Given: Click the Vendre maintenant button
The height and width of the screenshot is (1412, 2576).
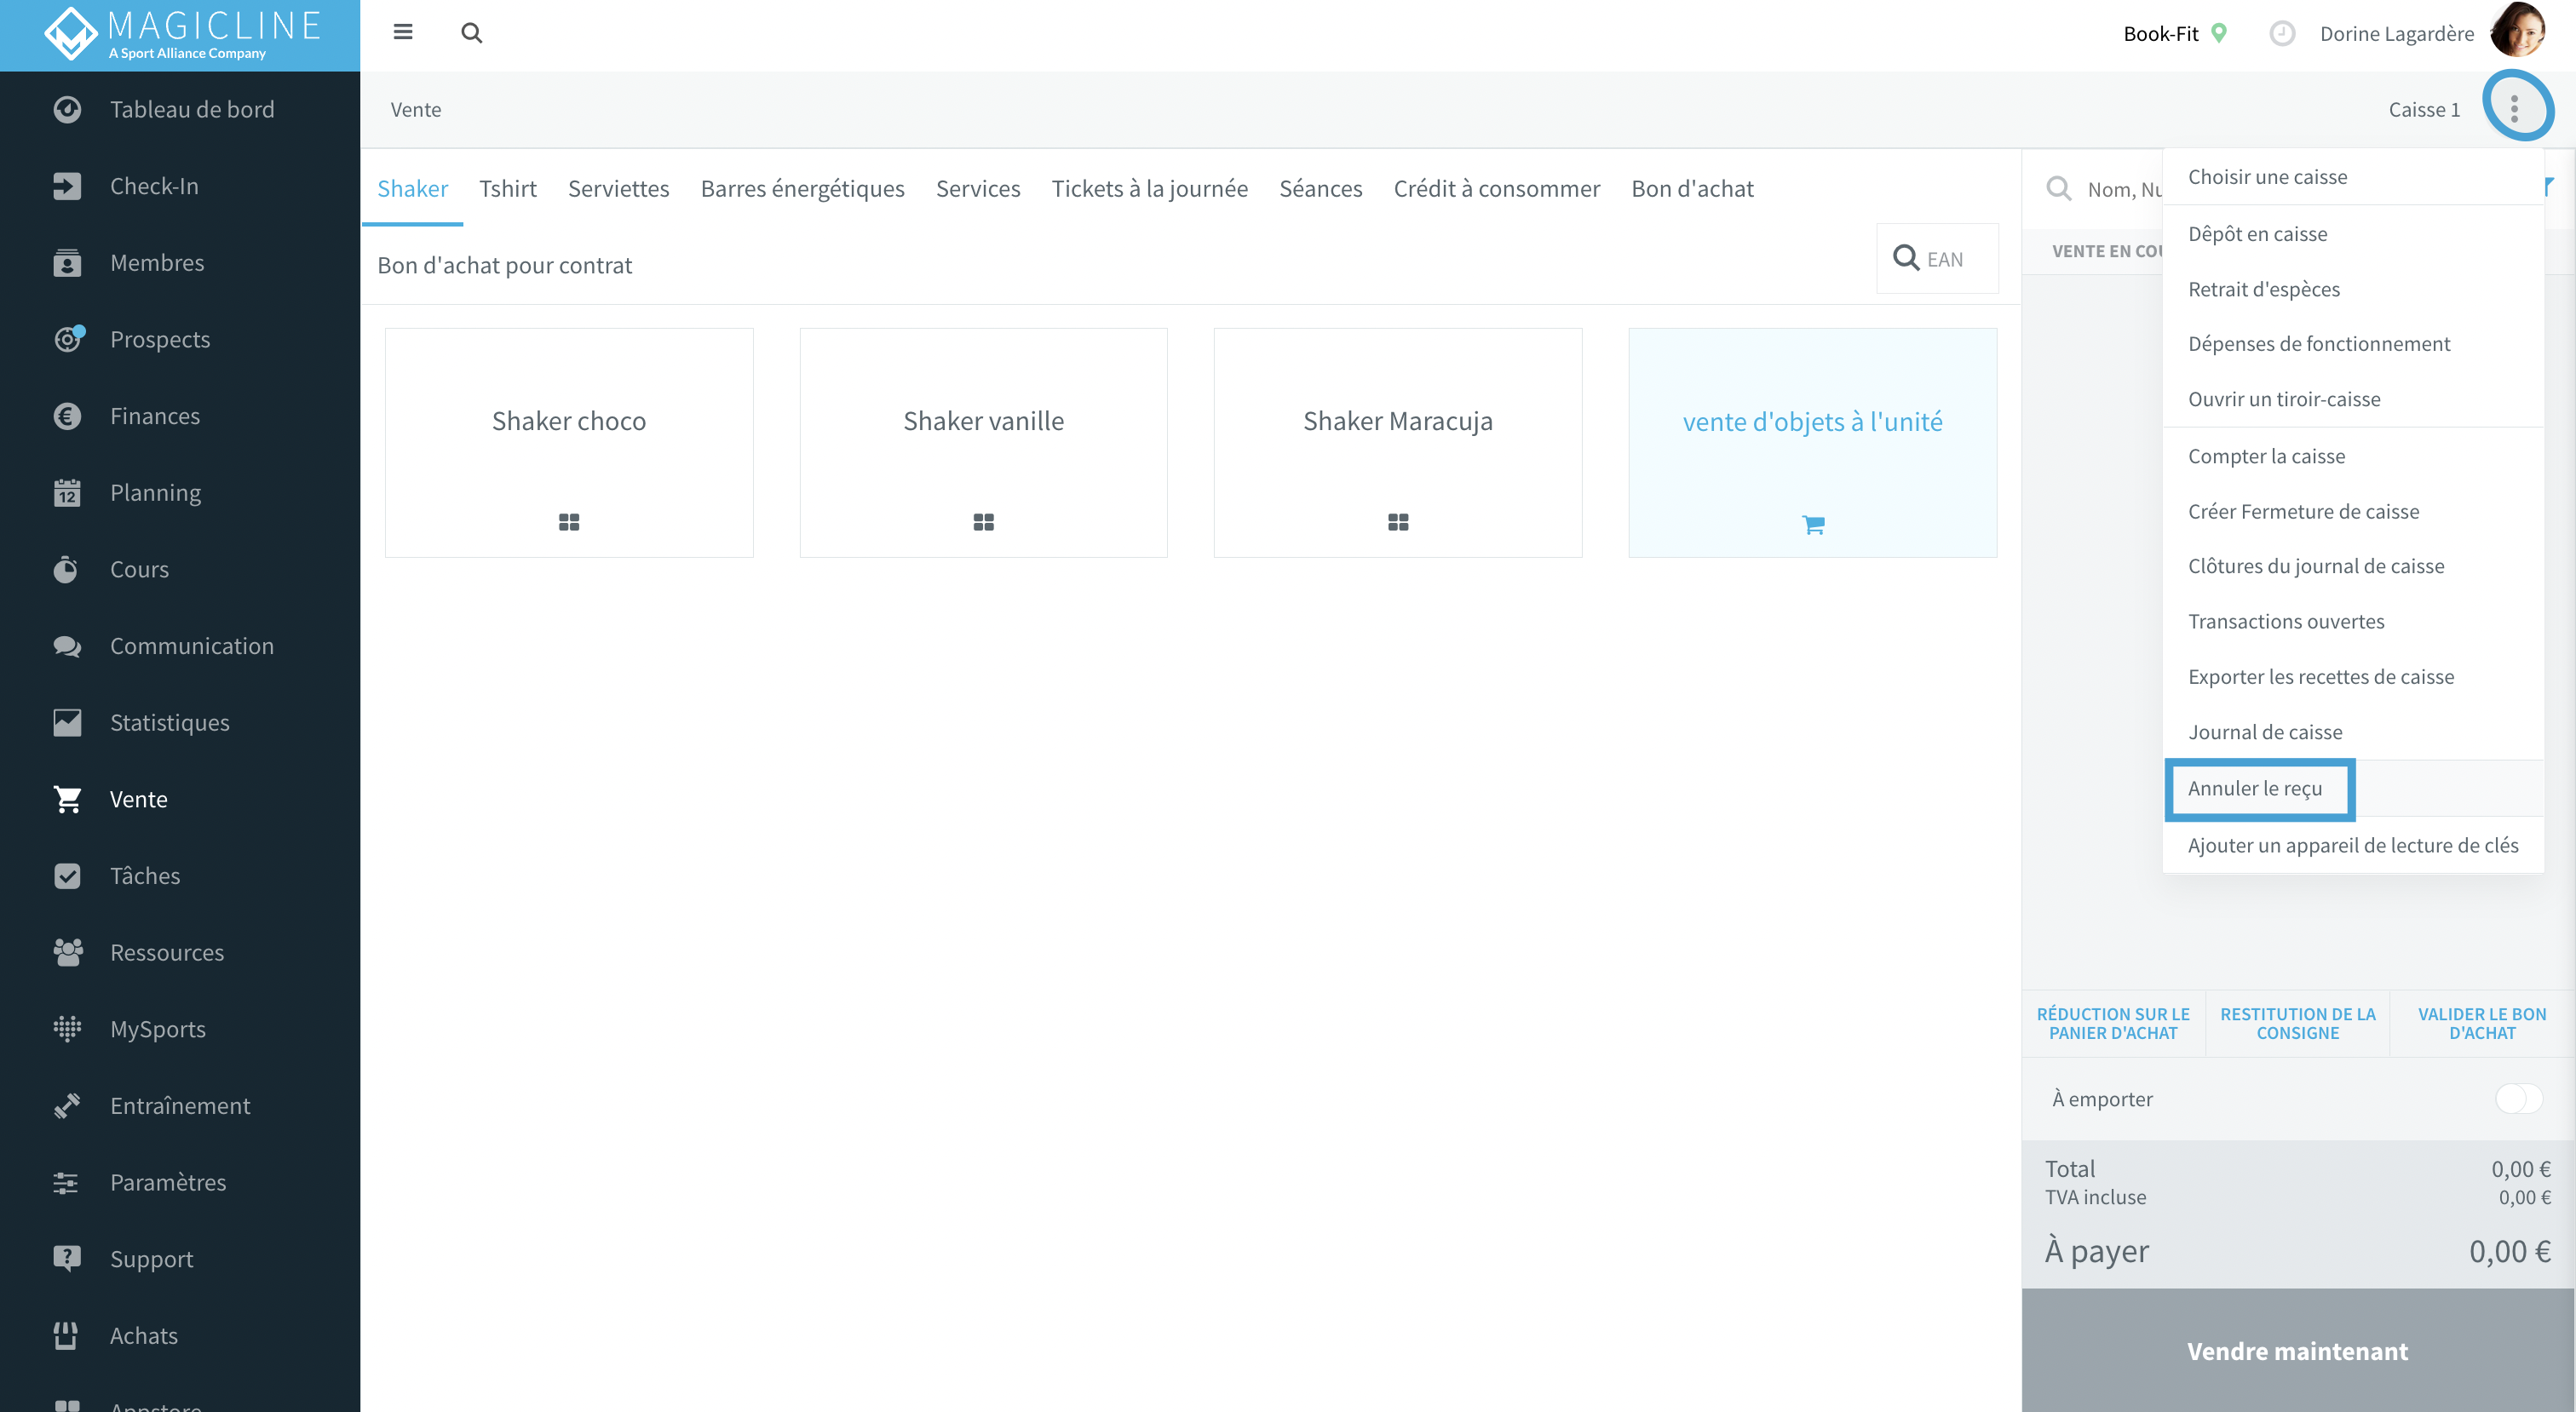Looking at the screenshot, I should pyautogui.click(x=2297, y=1351).
